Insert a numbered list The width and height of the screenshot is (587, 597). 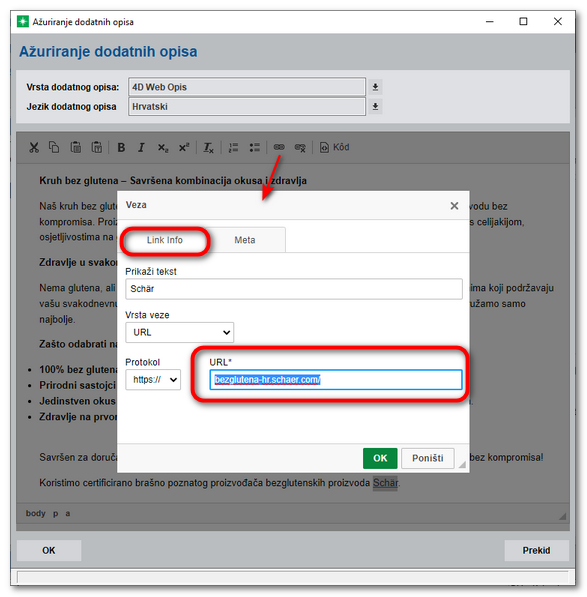pos(233,147)
